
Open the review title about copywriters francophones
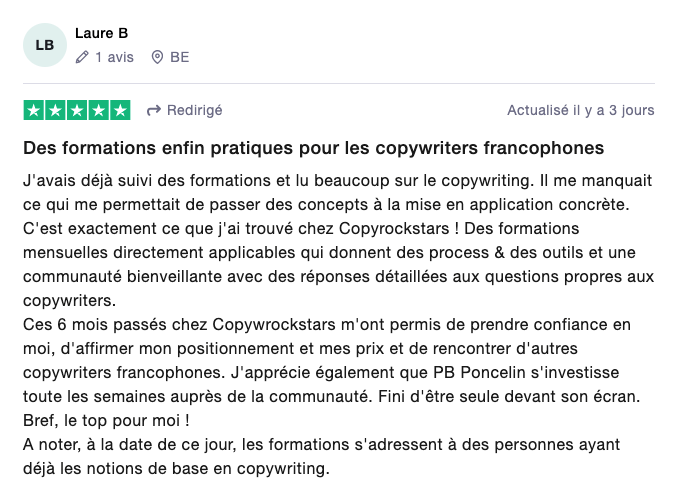pos(313,148)
